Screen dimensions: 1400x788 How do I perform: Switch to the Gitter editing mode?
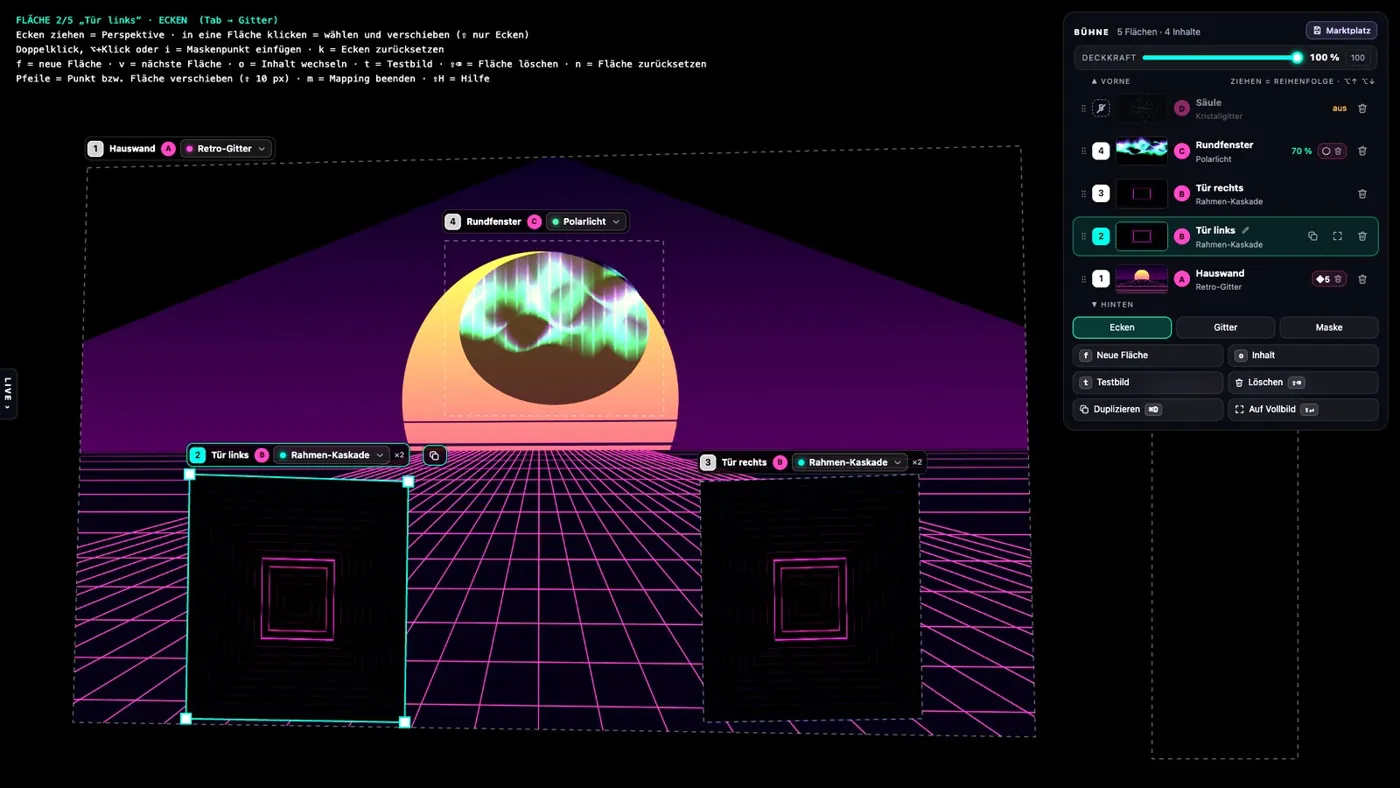tap(1225, 327)
